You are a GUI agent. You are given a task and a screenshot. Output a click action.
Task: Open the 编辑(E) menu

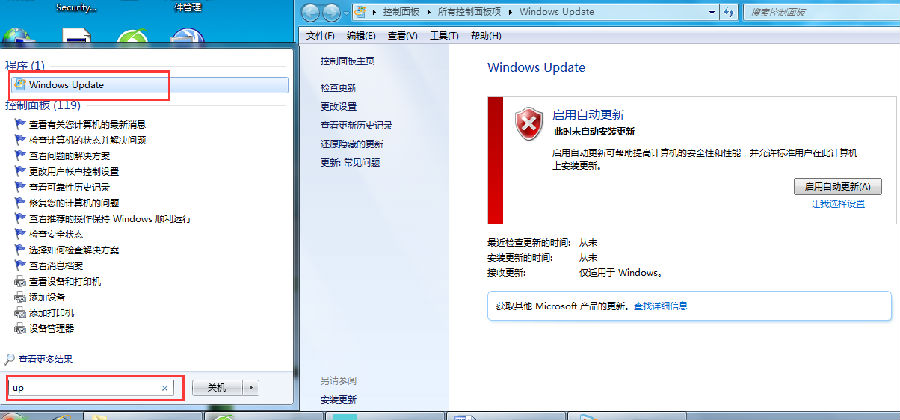click(362, 36)
